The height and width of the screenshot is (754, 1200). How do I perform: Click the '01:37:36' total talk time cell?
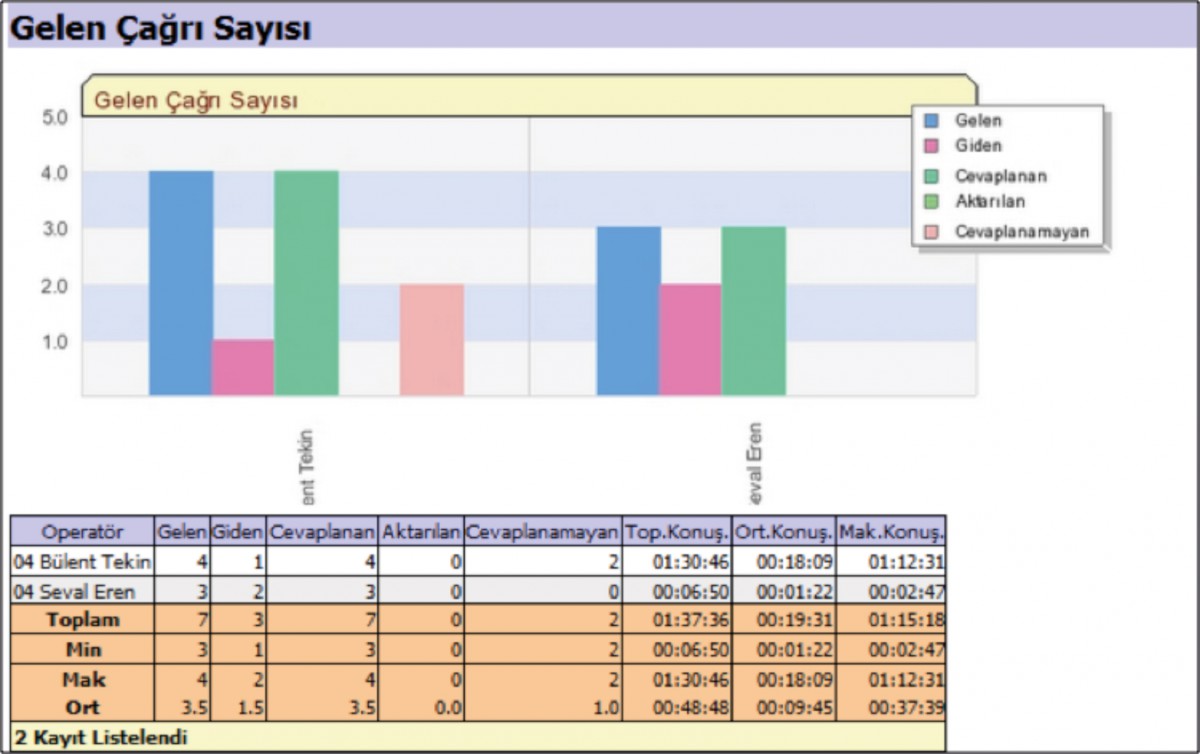coord(677,619)
